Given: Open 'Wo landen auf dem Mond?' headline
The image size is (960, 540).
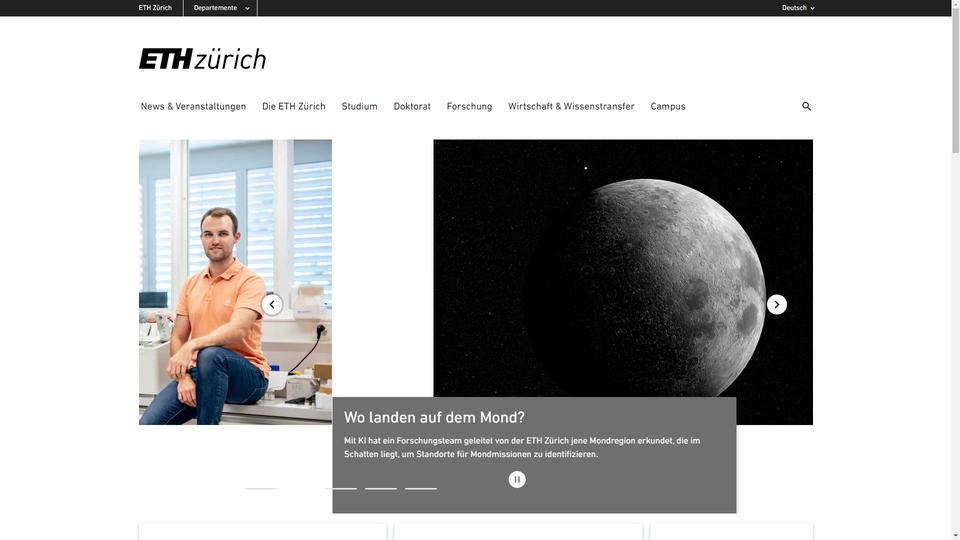Looking at the screenshot, I should click(434, 418).
